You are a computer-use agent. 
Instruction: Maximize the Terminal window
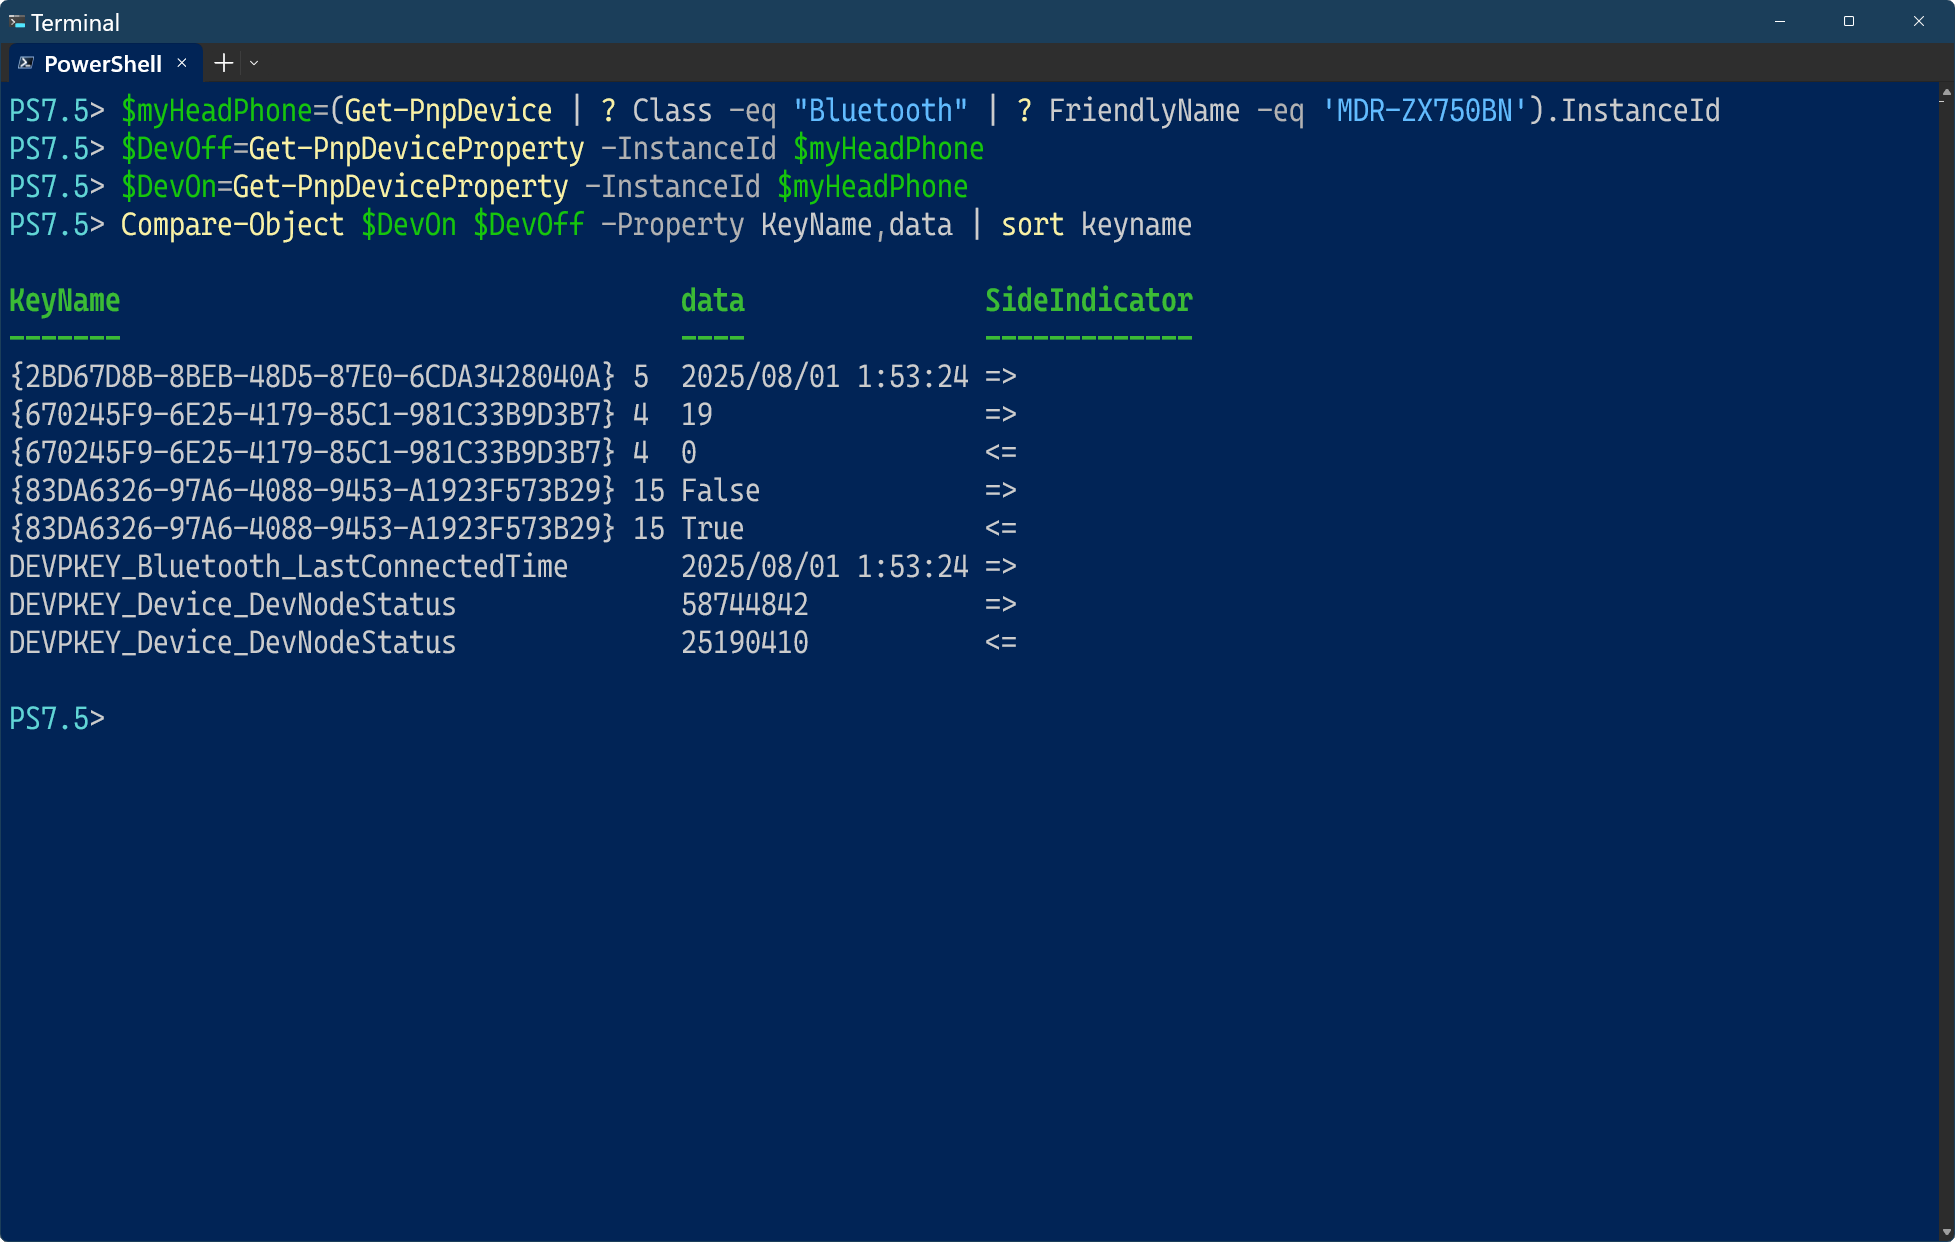tap(1849, 21)
